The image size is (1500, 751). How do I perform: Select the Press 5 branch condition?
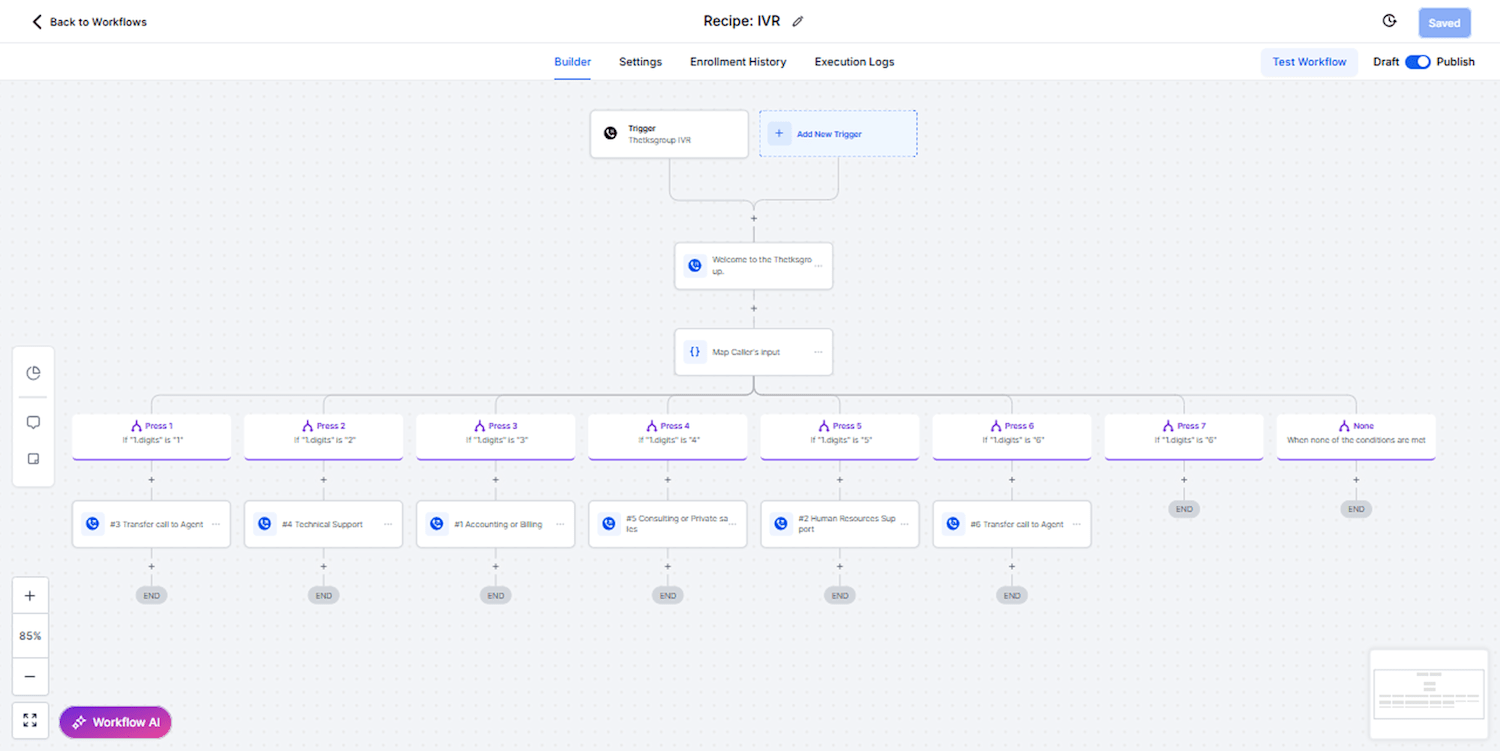[x=840, y=435]
